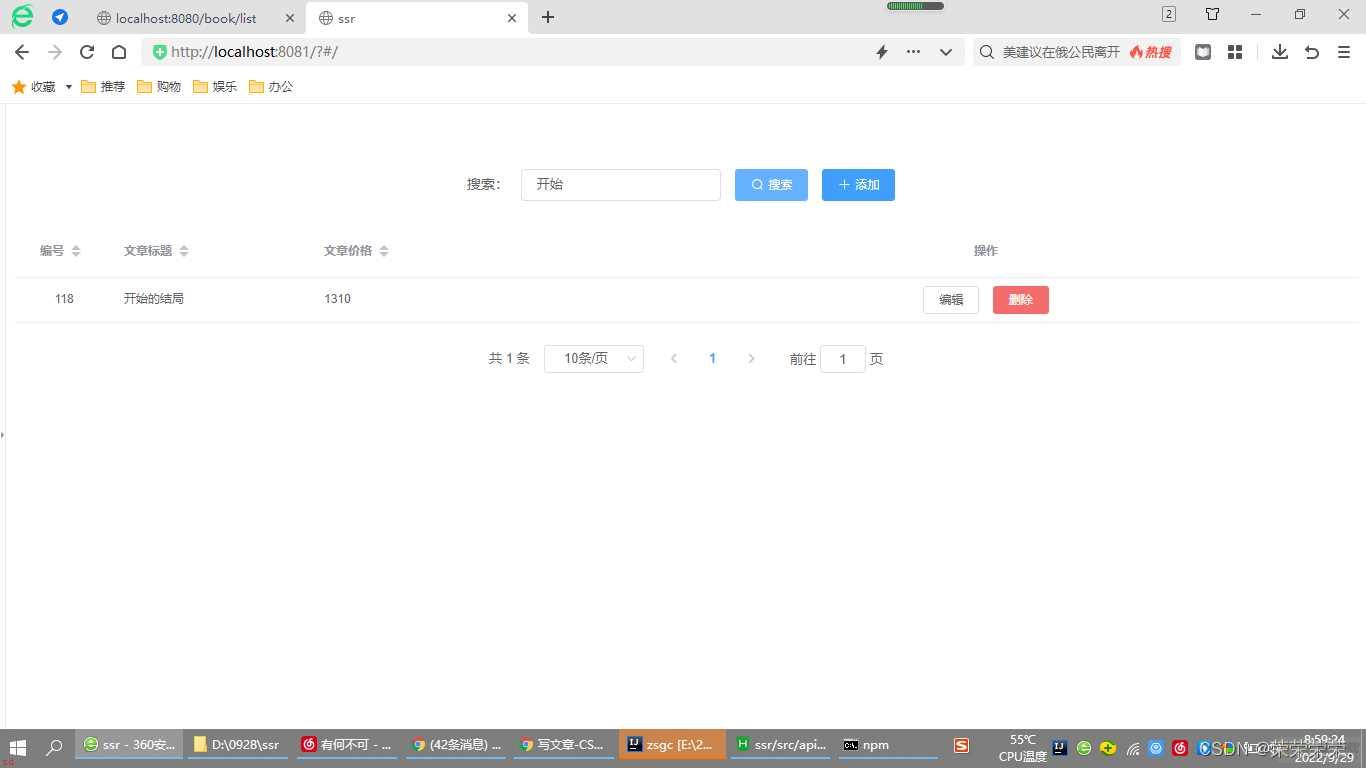Screen dimensions: 1366x768
Task: Switch to ssr/src/api HBuilder taskbar item
Action: [780, 745]
